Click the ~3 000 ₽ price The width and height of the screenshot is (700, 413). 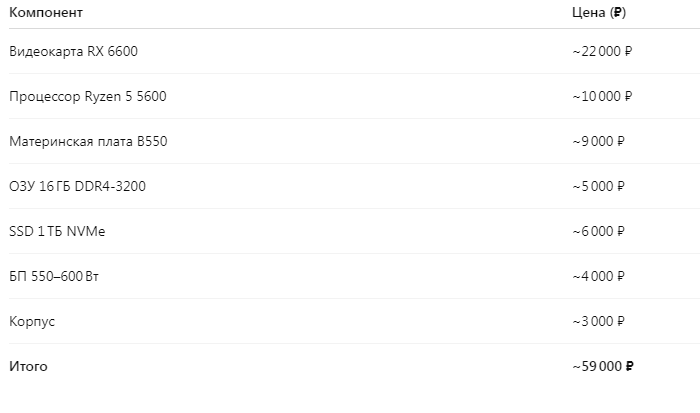click(x=598, y=321)
